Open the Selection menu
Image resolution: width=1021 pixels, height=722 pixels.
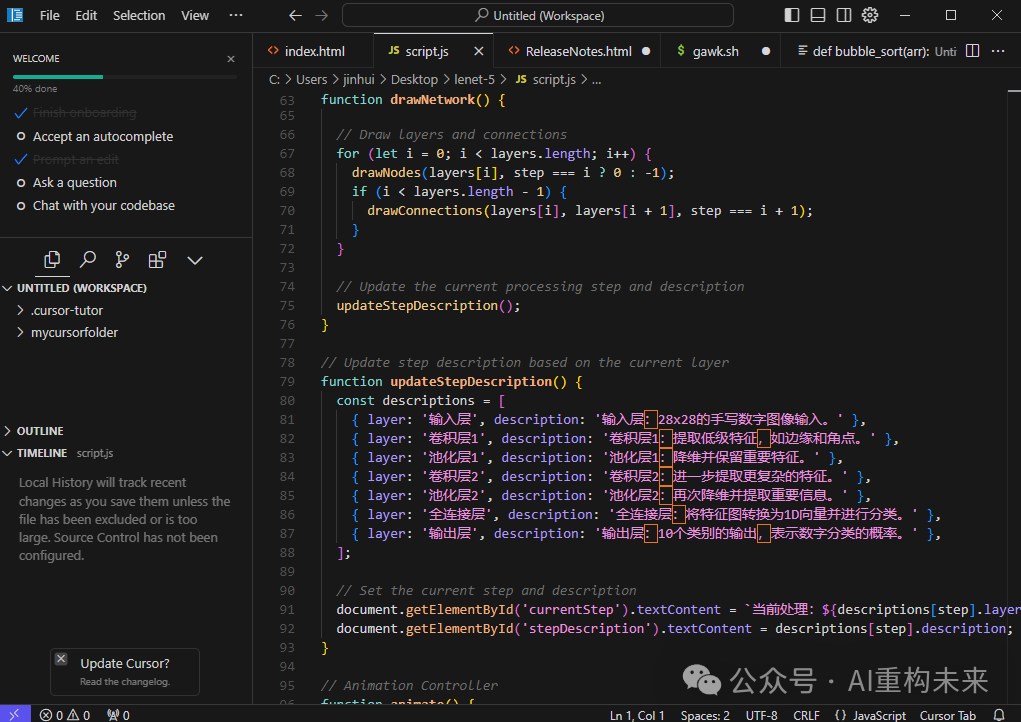(139, 15)
